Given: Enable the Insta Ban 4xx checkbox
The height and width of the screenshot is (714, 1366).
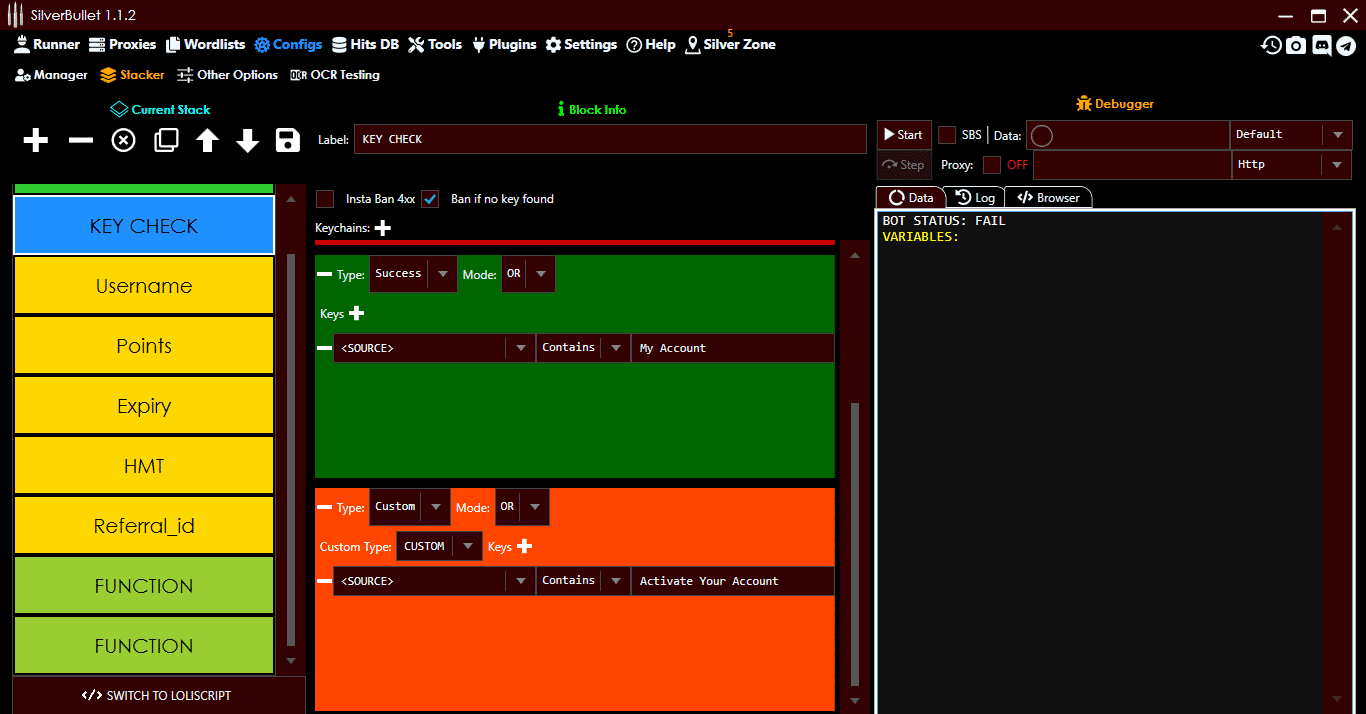Looking at the screenshot, I should pyautogui.click(x=324, y=198).
